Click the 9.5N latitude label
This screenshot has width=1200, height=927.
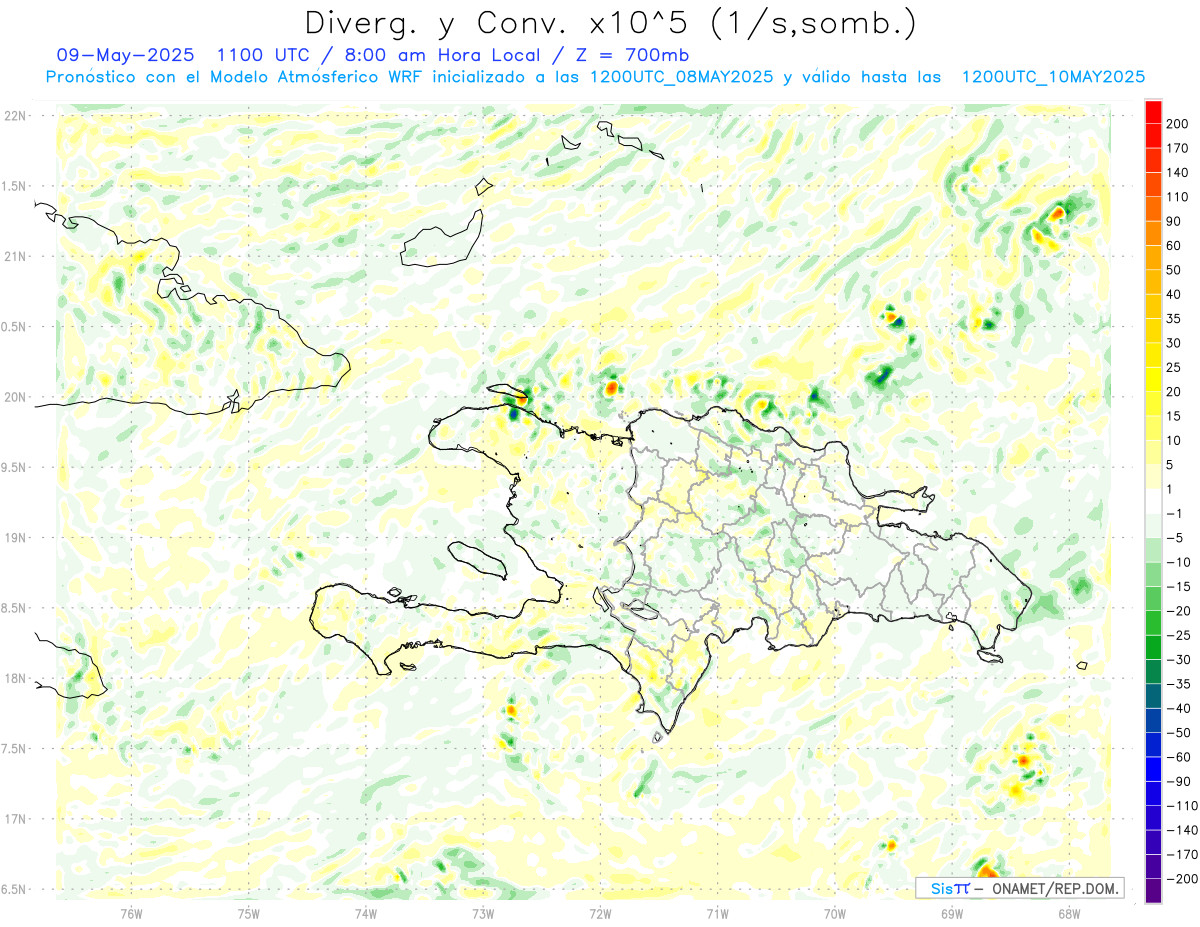coord(15,467)
